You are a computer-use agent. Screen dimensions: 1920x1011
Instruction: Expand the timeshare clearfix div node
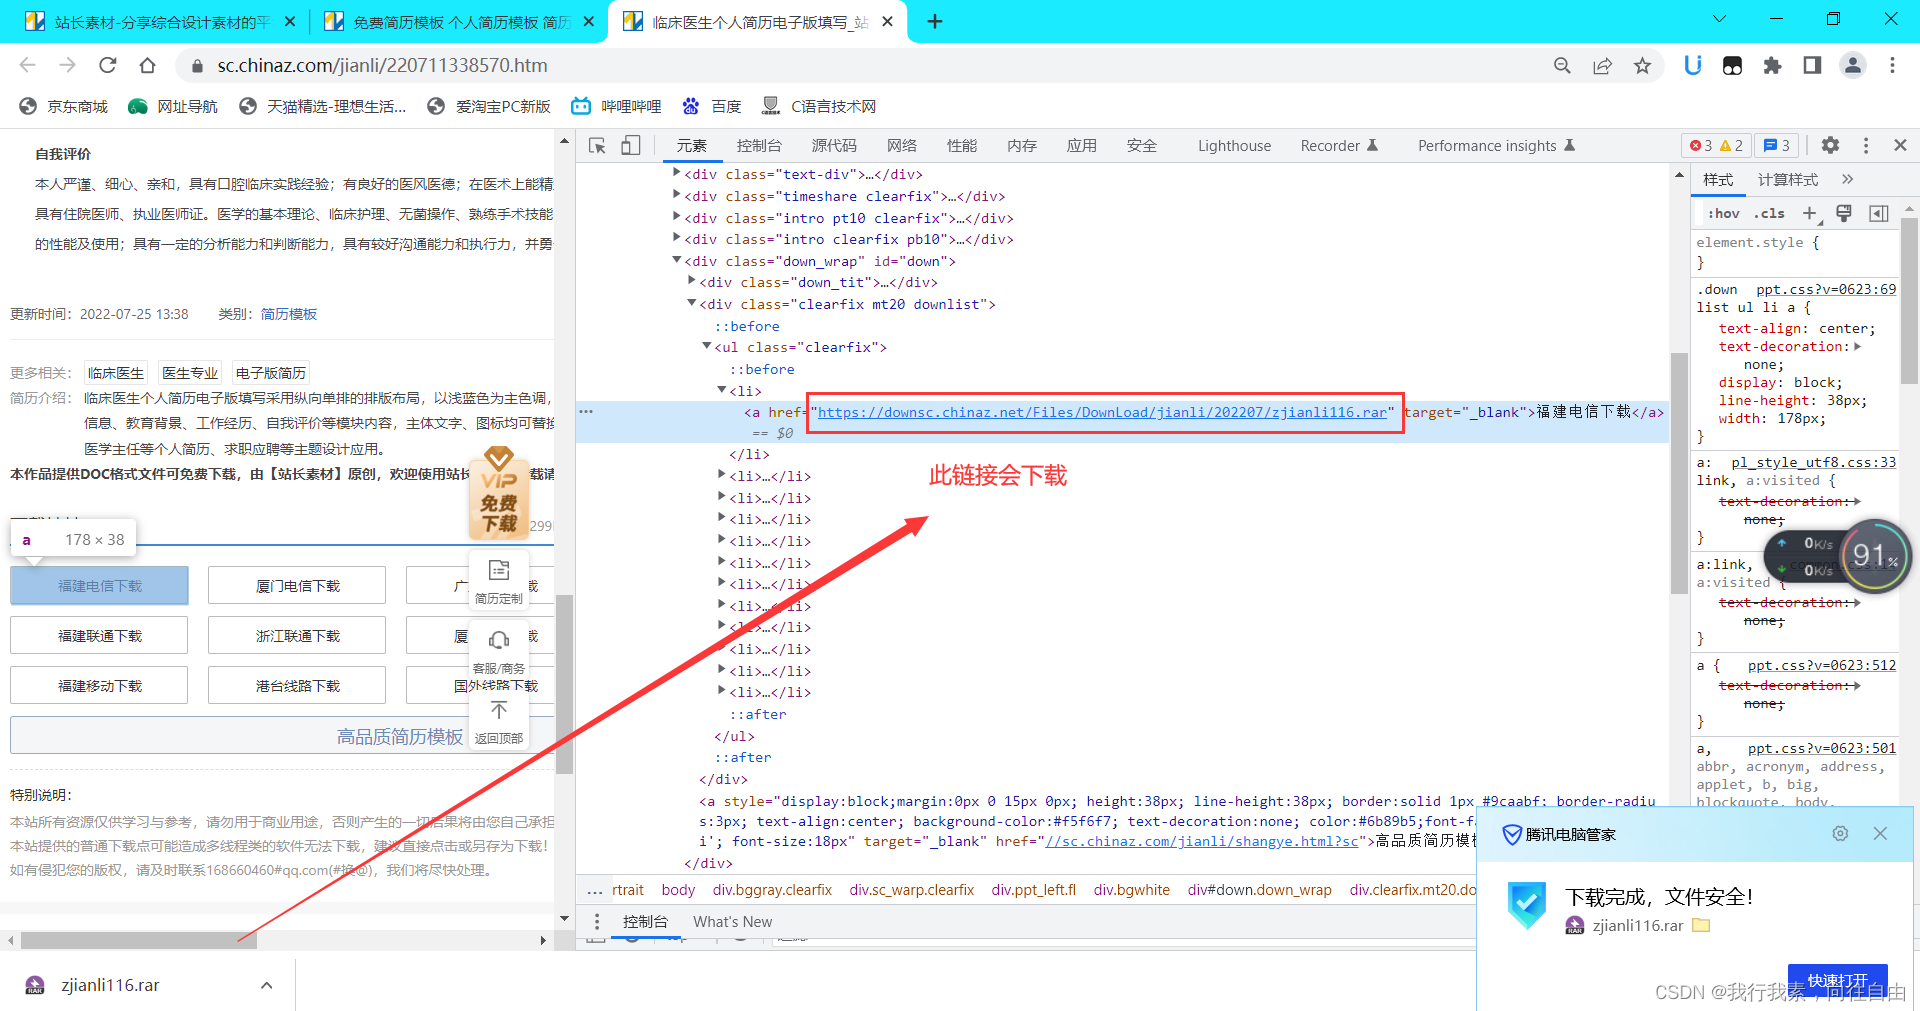[x=677, y=196]
